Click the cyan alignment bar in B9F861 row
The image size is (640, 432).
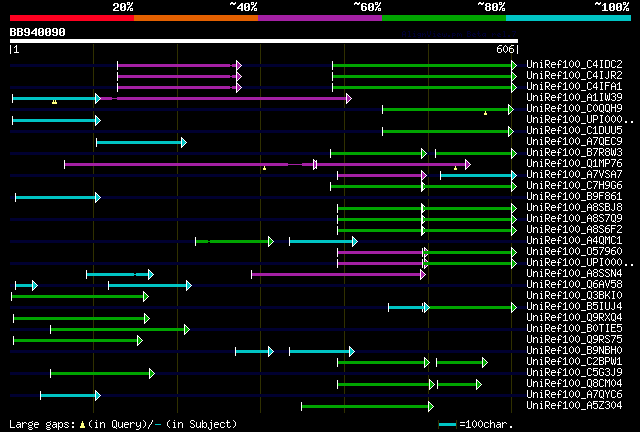58,198
